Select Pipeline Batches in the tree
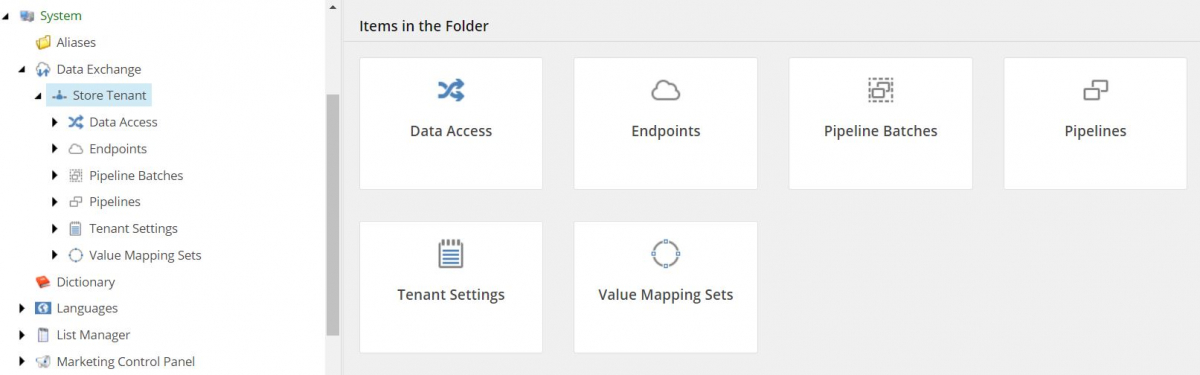The image size is (1200, 375). [136, 175]
